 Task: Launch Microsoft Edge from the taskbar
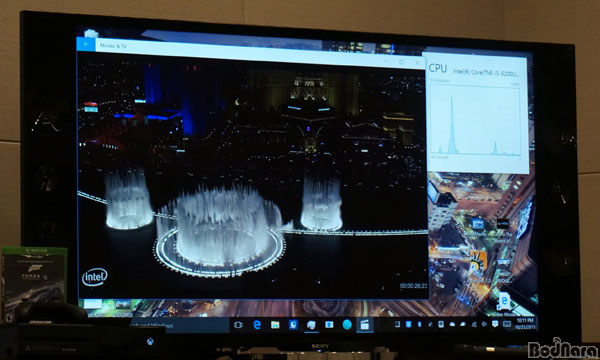[257, 325]
